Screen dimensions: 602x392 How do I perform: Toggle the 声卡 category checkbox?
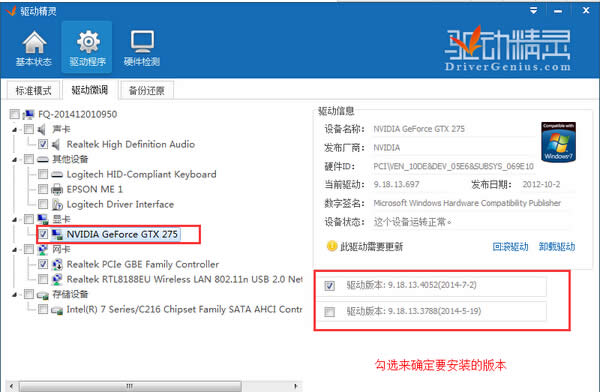tap(29, 129)
